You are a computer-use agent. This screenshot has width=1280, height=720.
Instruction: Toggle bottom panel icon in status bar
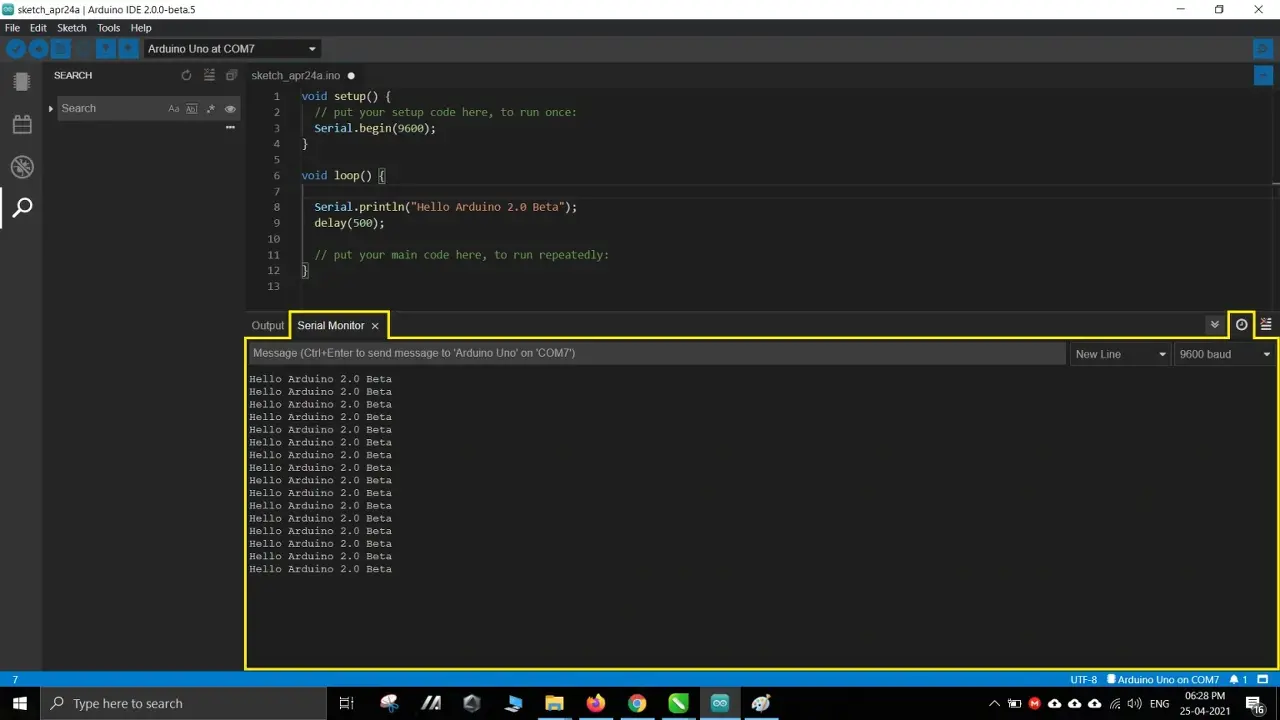pos(1264,680)
